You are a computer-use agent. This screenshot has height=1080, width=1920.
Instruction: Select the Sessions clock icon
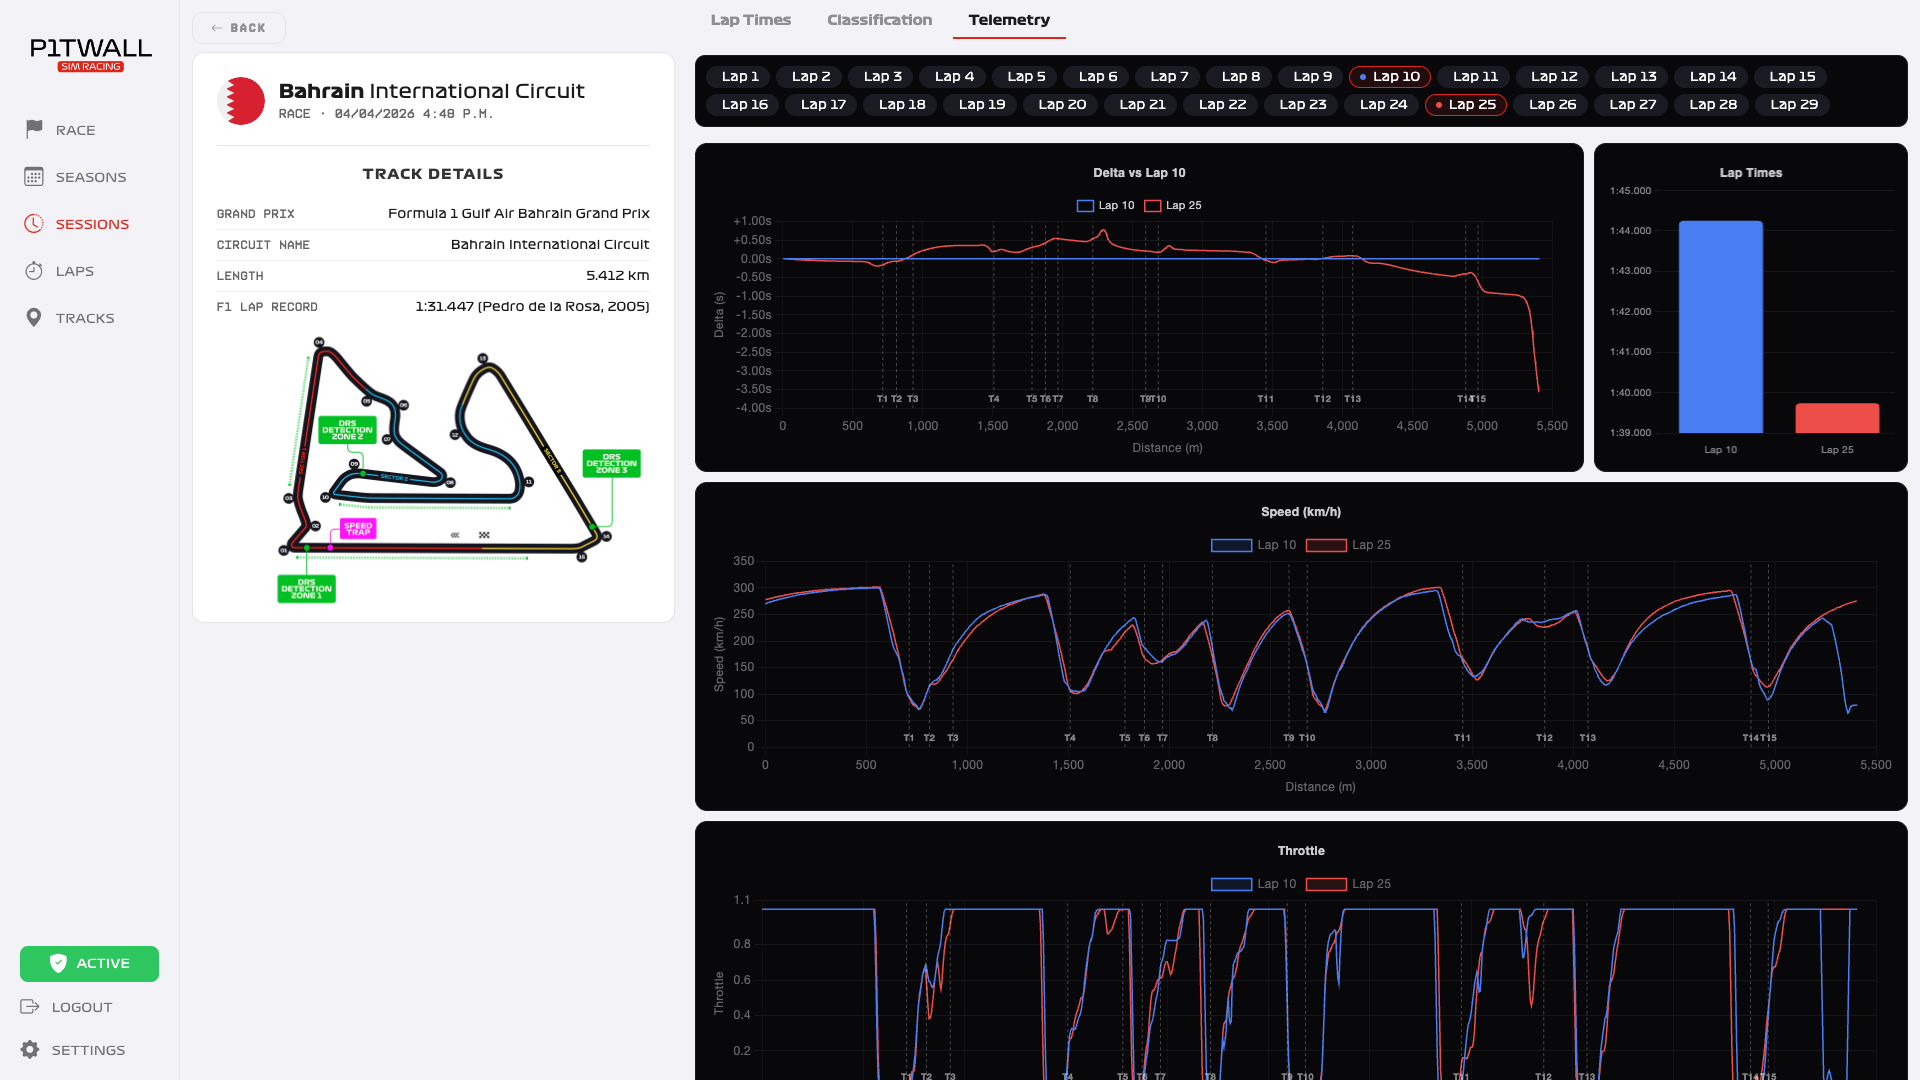click(x=34, y=223)
